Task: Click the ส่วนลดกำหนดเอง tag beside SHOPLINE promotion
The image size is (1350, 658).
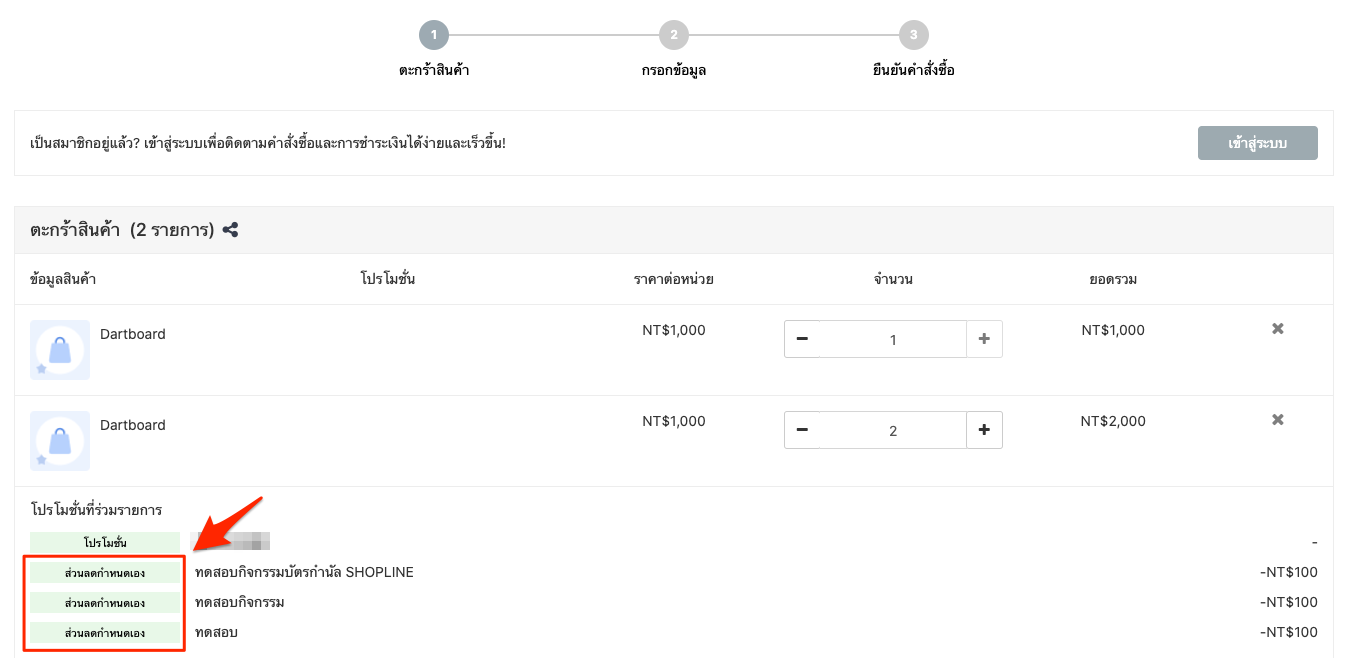Action: pos(105,573)
